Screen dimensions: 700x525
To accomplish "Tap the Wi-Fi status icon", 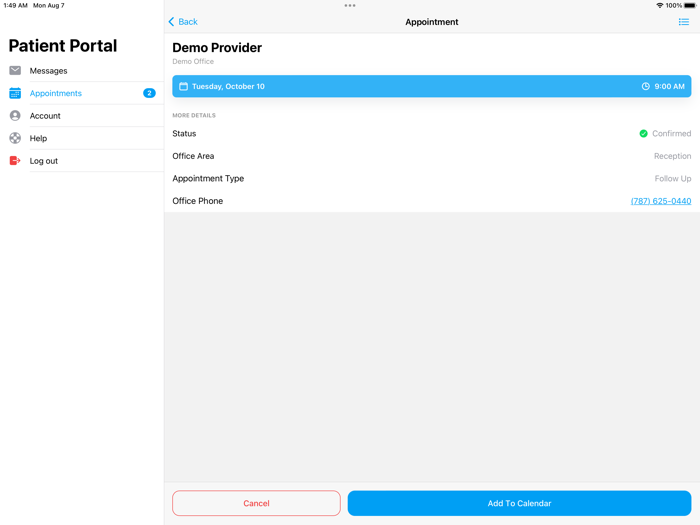I will pyautogui.click(x=659, y=5).
